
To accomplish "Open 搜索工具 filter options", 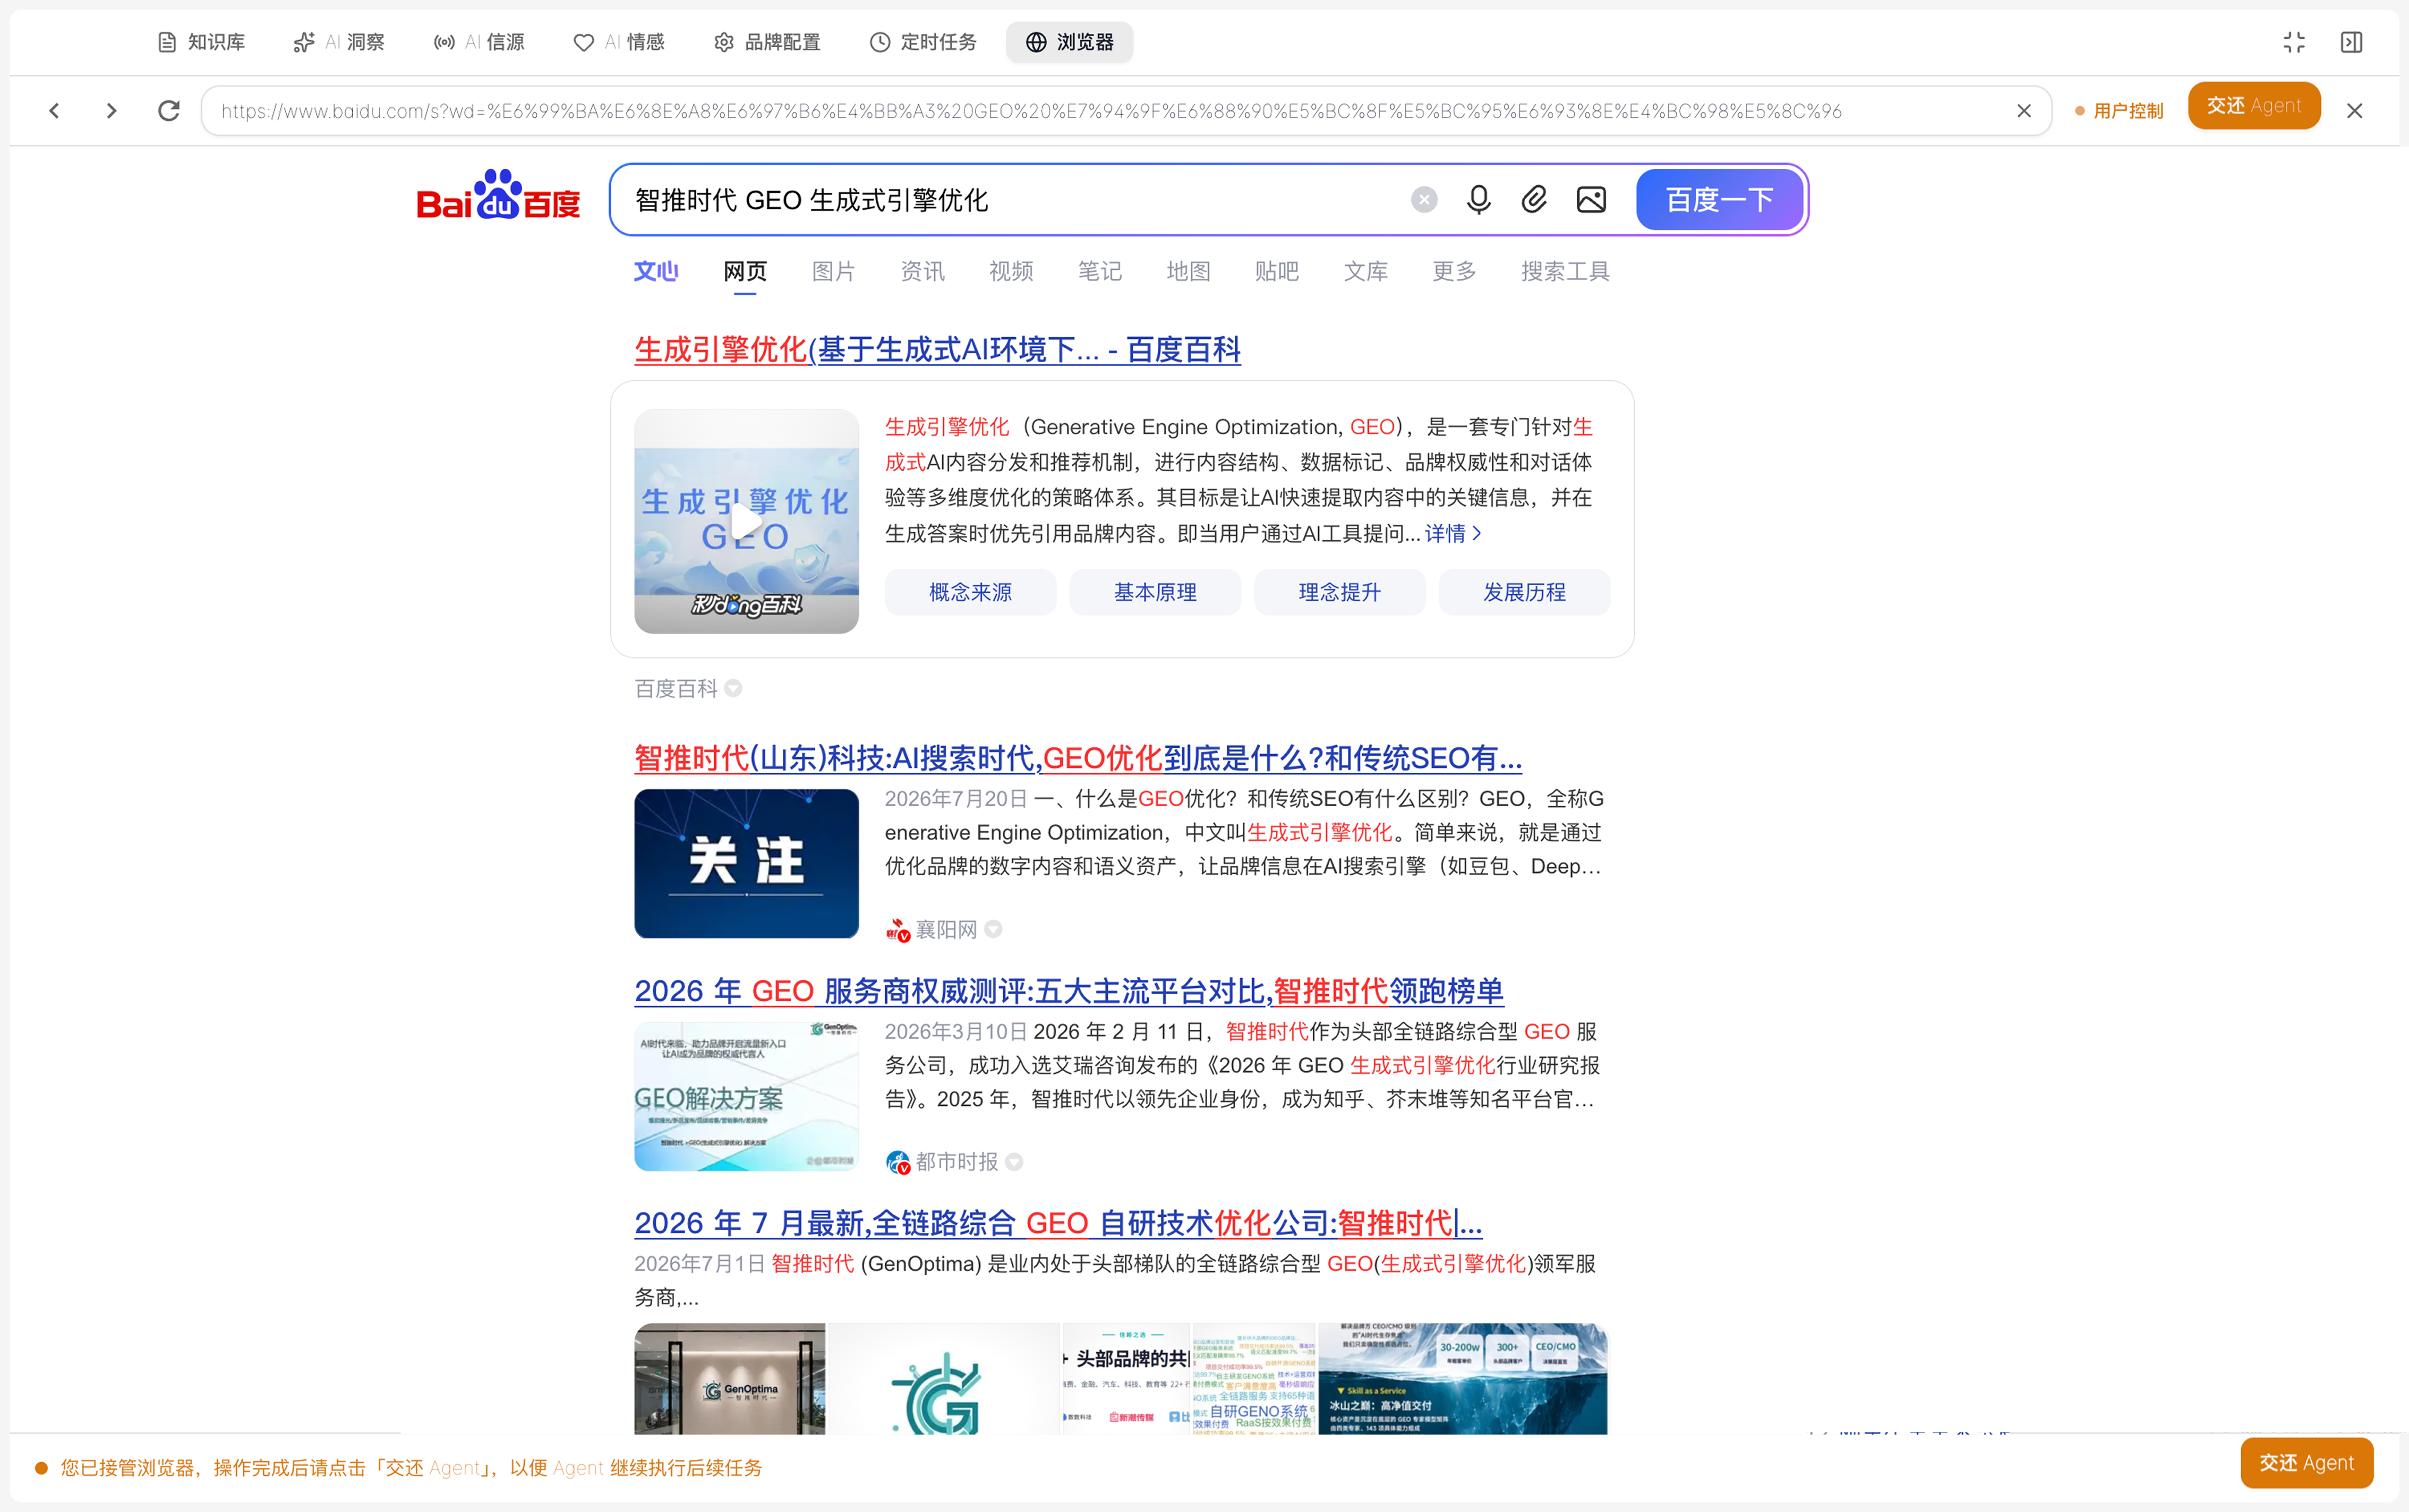I will 1565,271.
